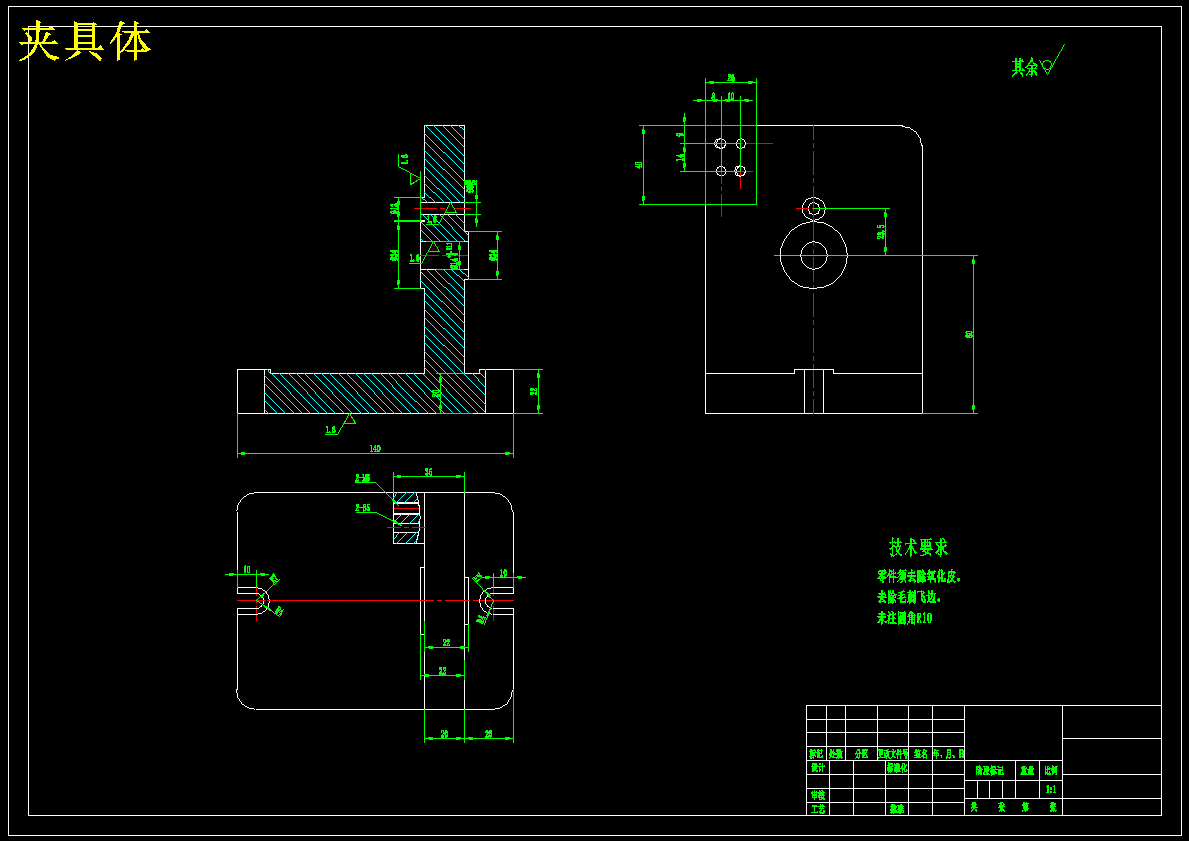Viewport: 1189px width, 841px height.
Task: Click the '1:1' scale value
Action: (x=1051, y=789)
